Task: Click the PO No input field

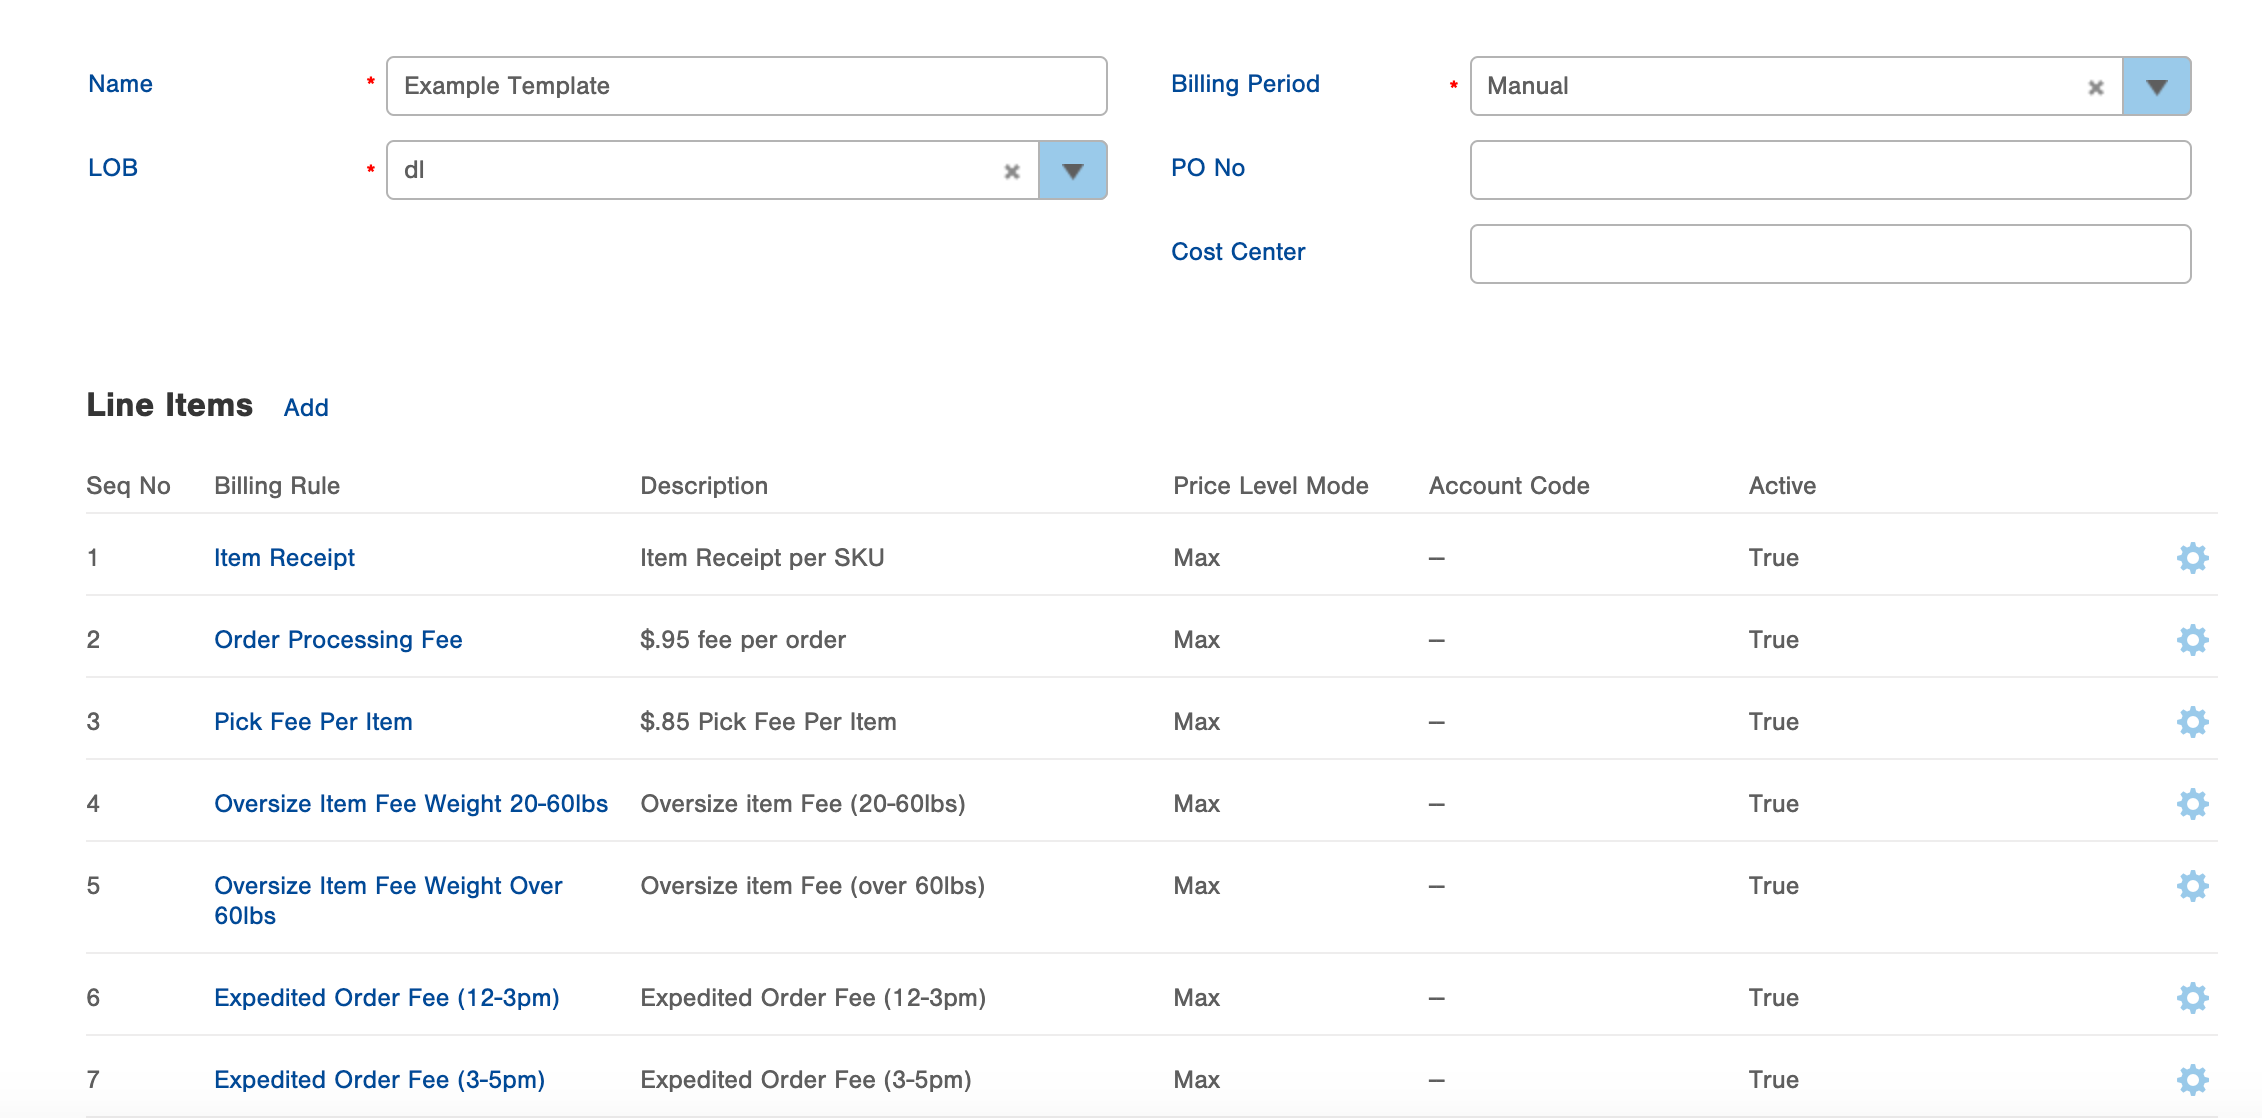Action: click(x=1830, y=170)
